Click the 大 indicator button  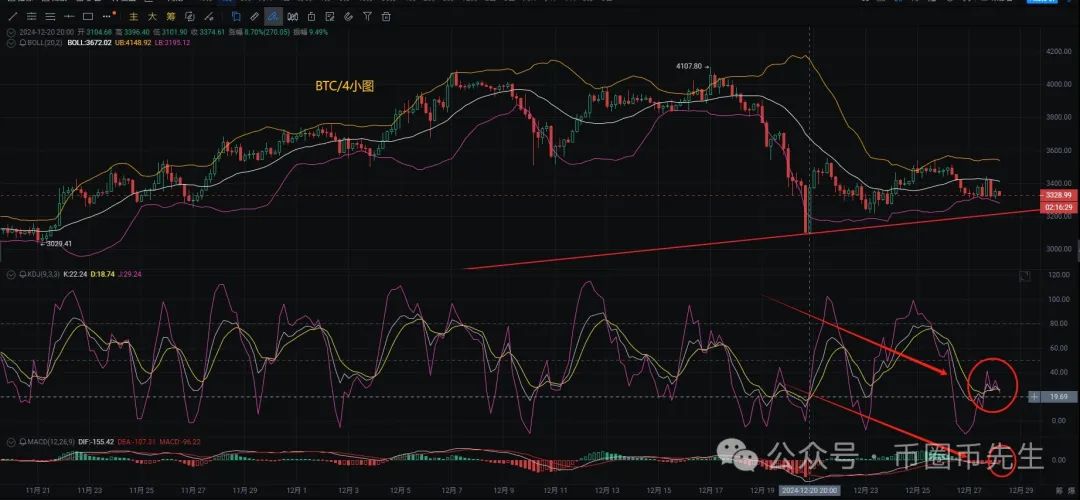click(152, 16)
